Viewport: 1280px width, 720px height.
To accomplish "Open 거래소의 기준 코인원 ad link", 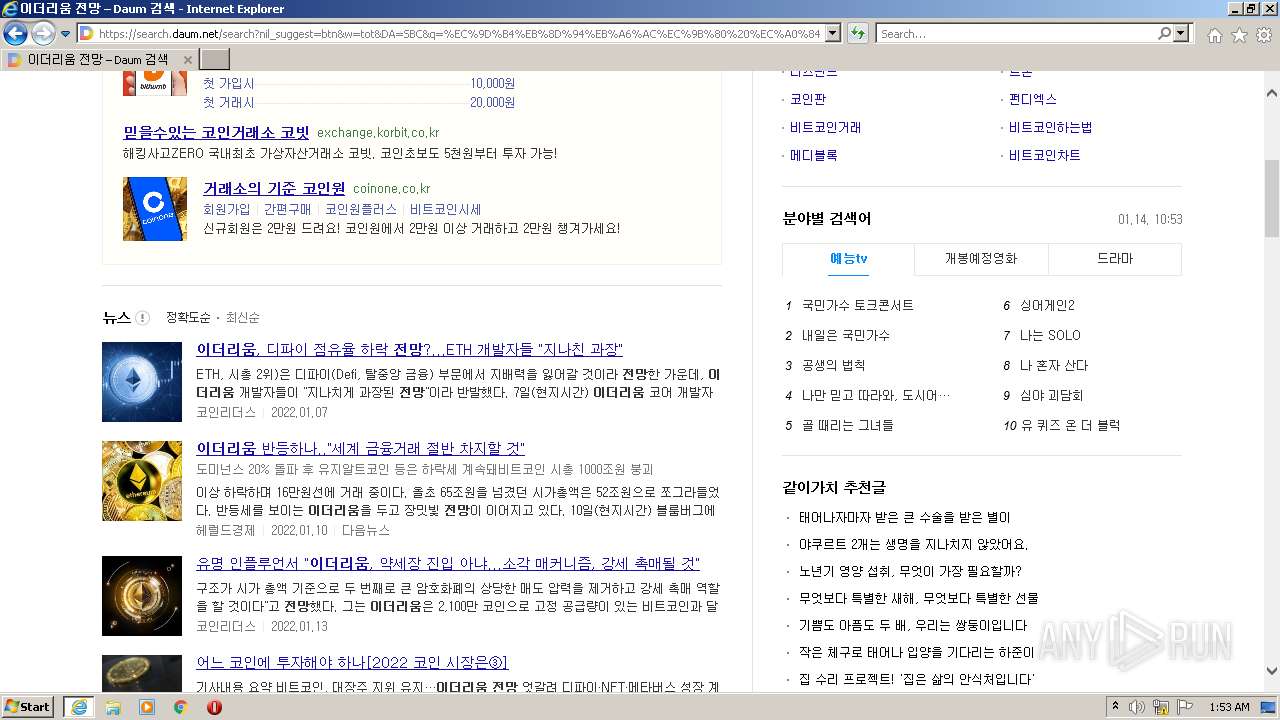I will [274, 188].
